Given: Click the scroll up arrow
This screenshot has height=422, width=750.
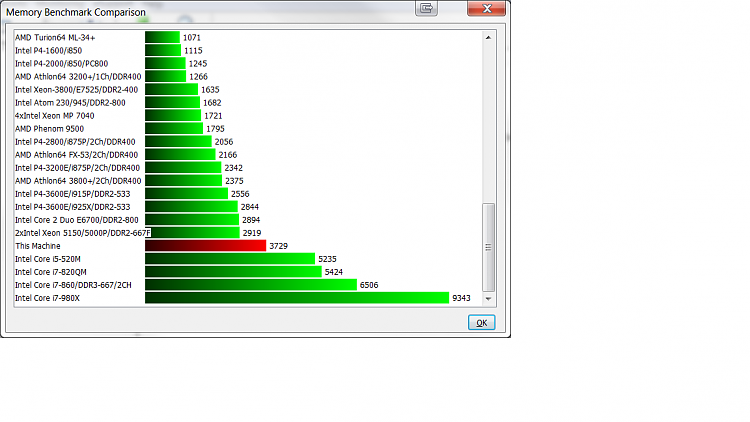Looking at the screenshot, I should (488, 37).
